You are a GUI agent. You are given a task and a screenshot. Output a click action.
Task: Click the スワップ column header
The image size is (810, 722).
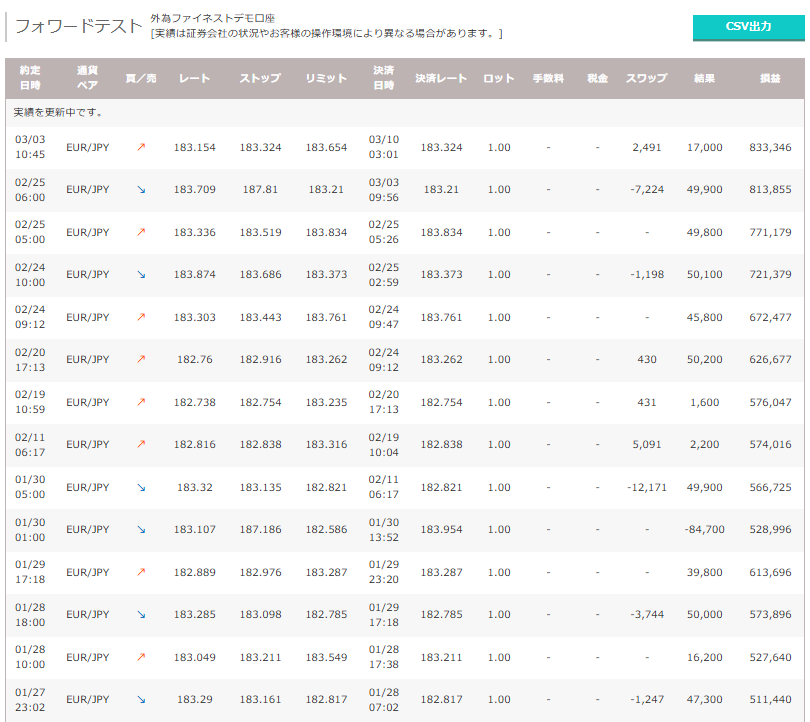(646, 78)
